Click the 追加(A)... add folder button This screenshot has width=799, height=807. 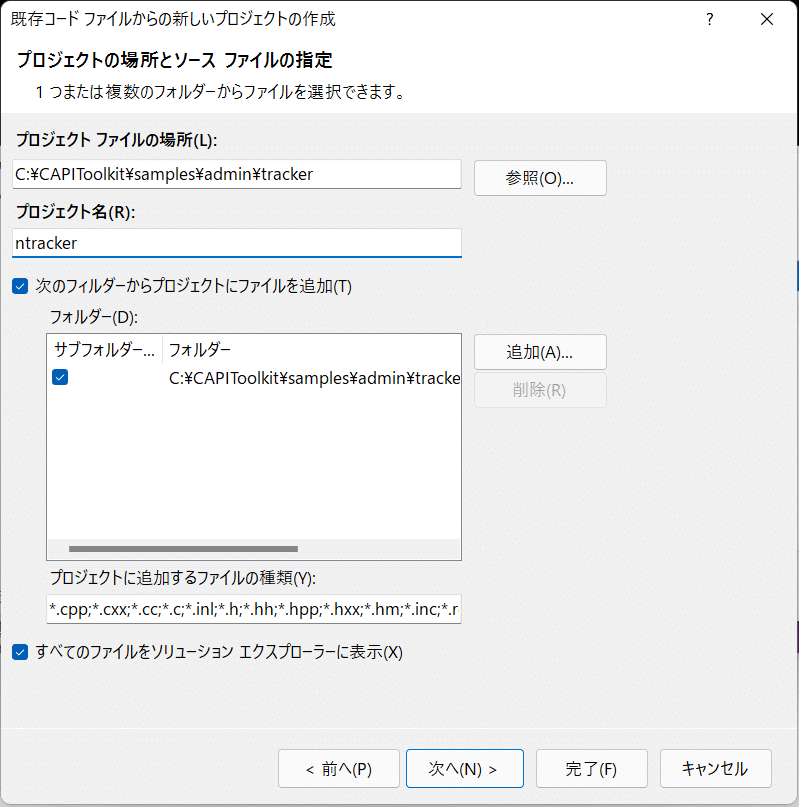pyautogui.click(x=540, y=352)
